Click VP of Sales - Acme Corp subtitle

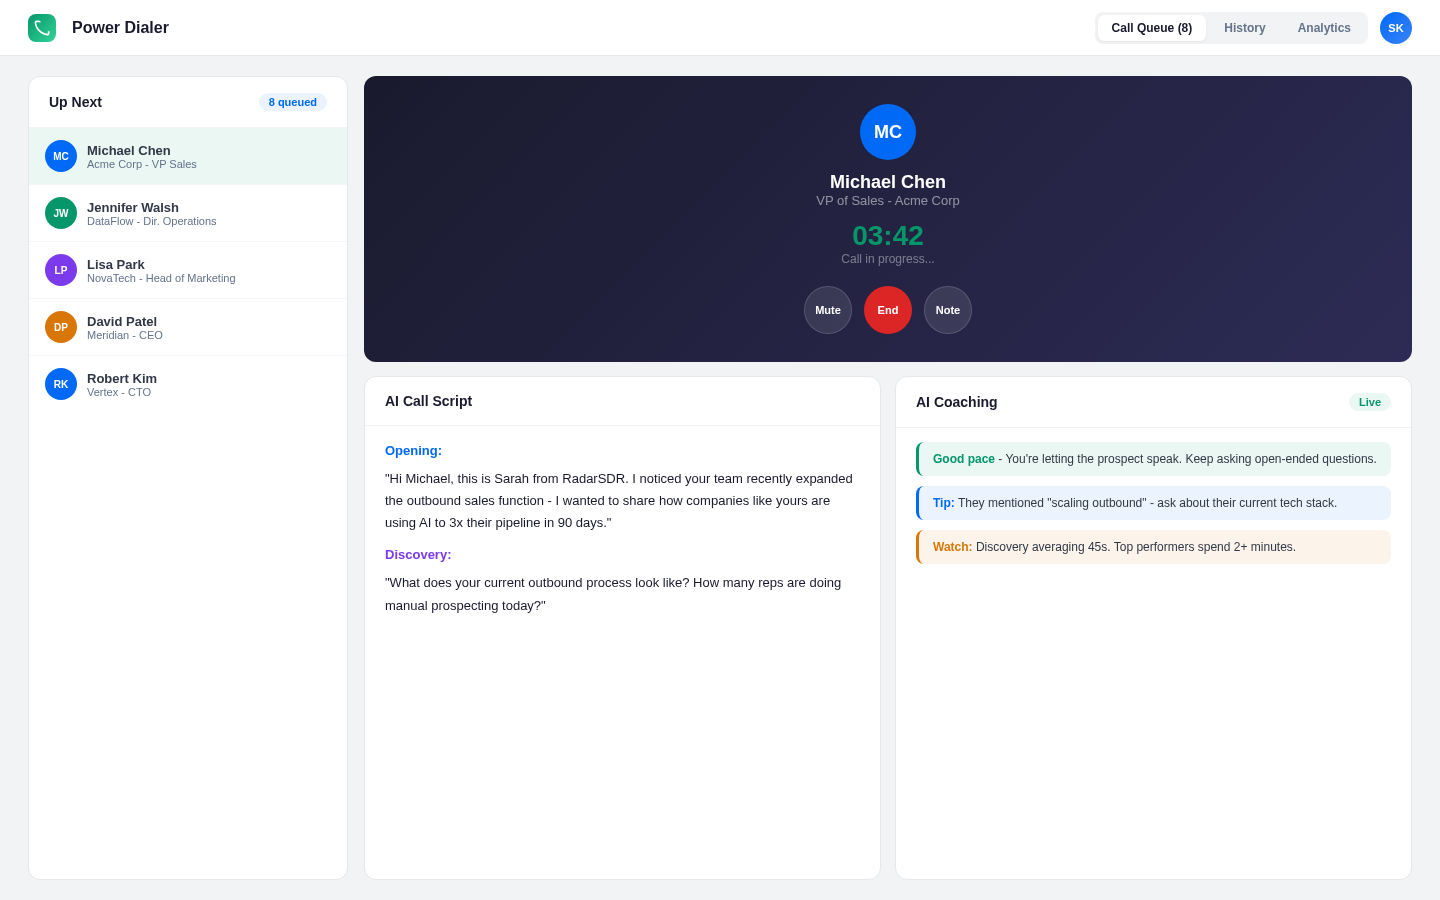(x=888, y=201)
